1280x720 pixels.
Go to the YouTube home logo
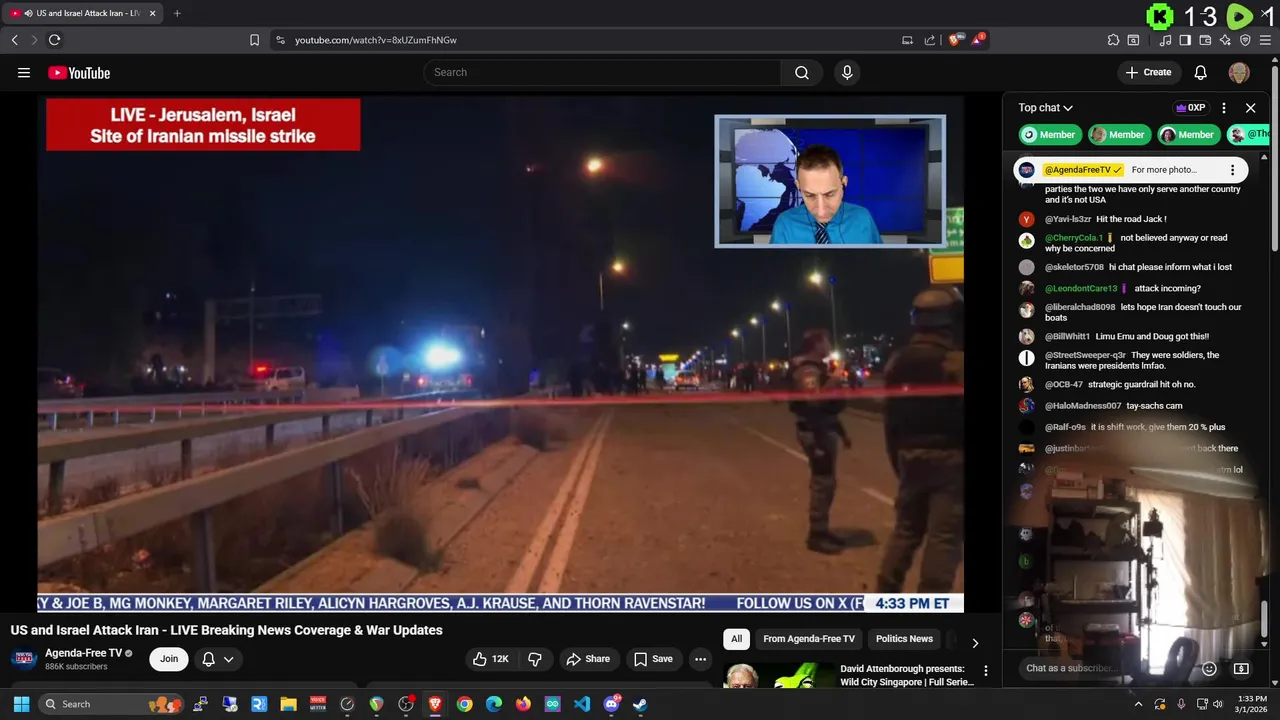[79, 72]
